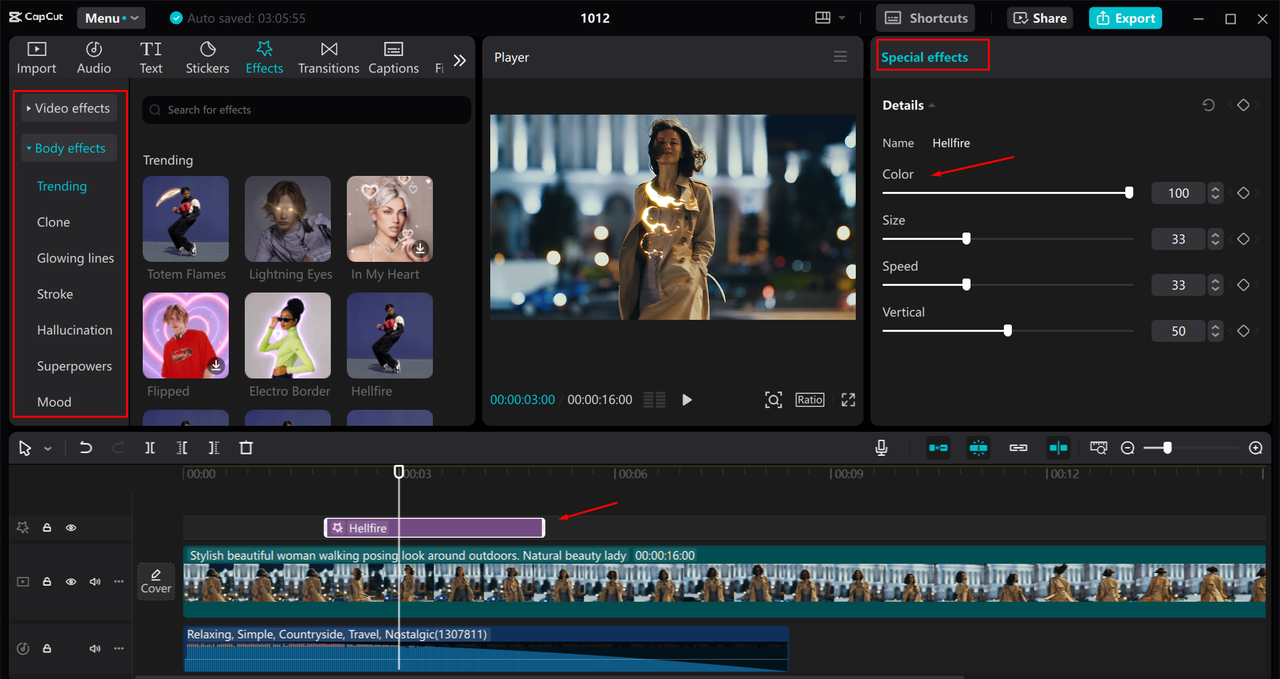
Task: Click the Cover button on timeline
Action: (x=156, y=581)
